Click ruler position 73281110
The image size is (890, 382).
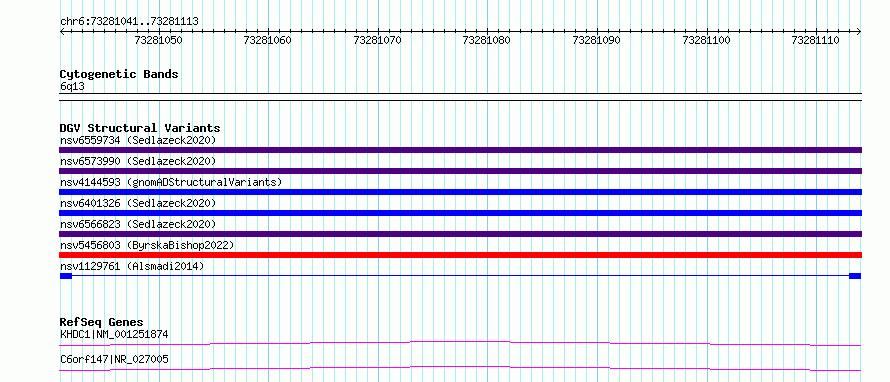click(x=816, y=40)
